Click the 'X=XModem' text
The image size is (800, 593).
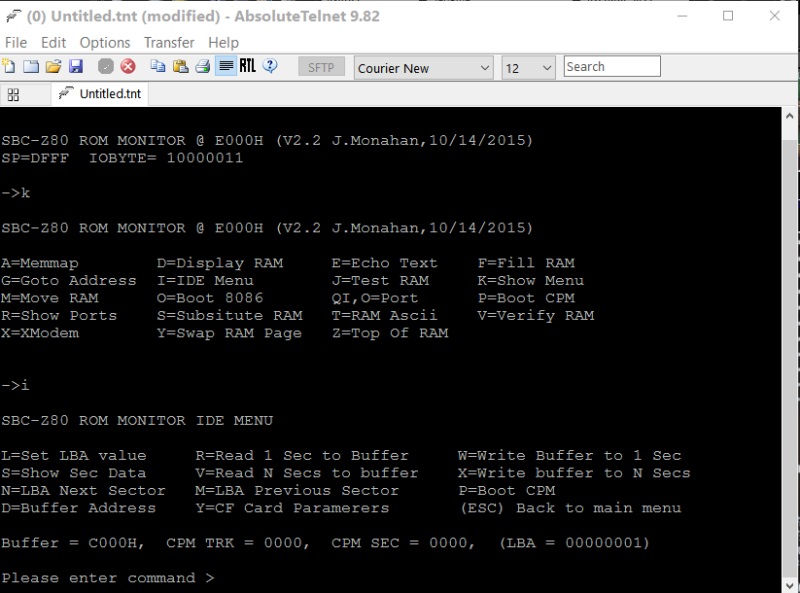[40, 333]
